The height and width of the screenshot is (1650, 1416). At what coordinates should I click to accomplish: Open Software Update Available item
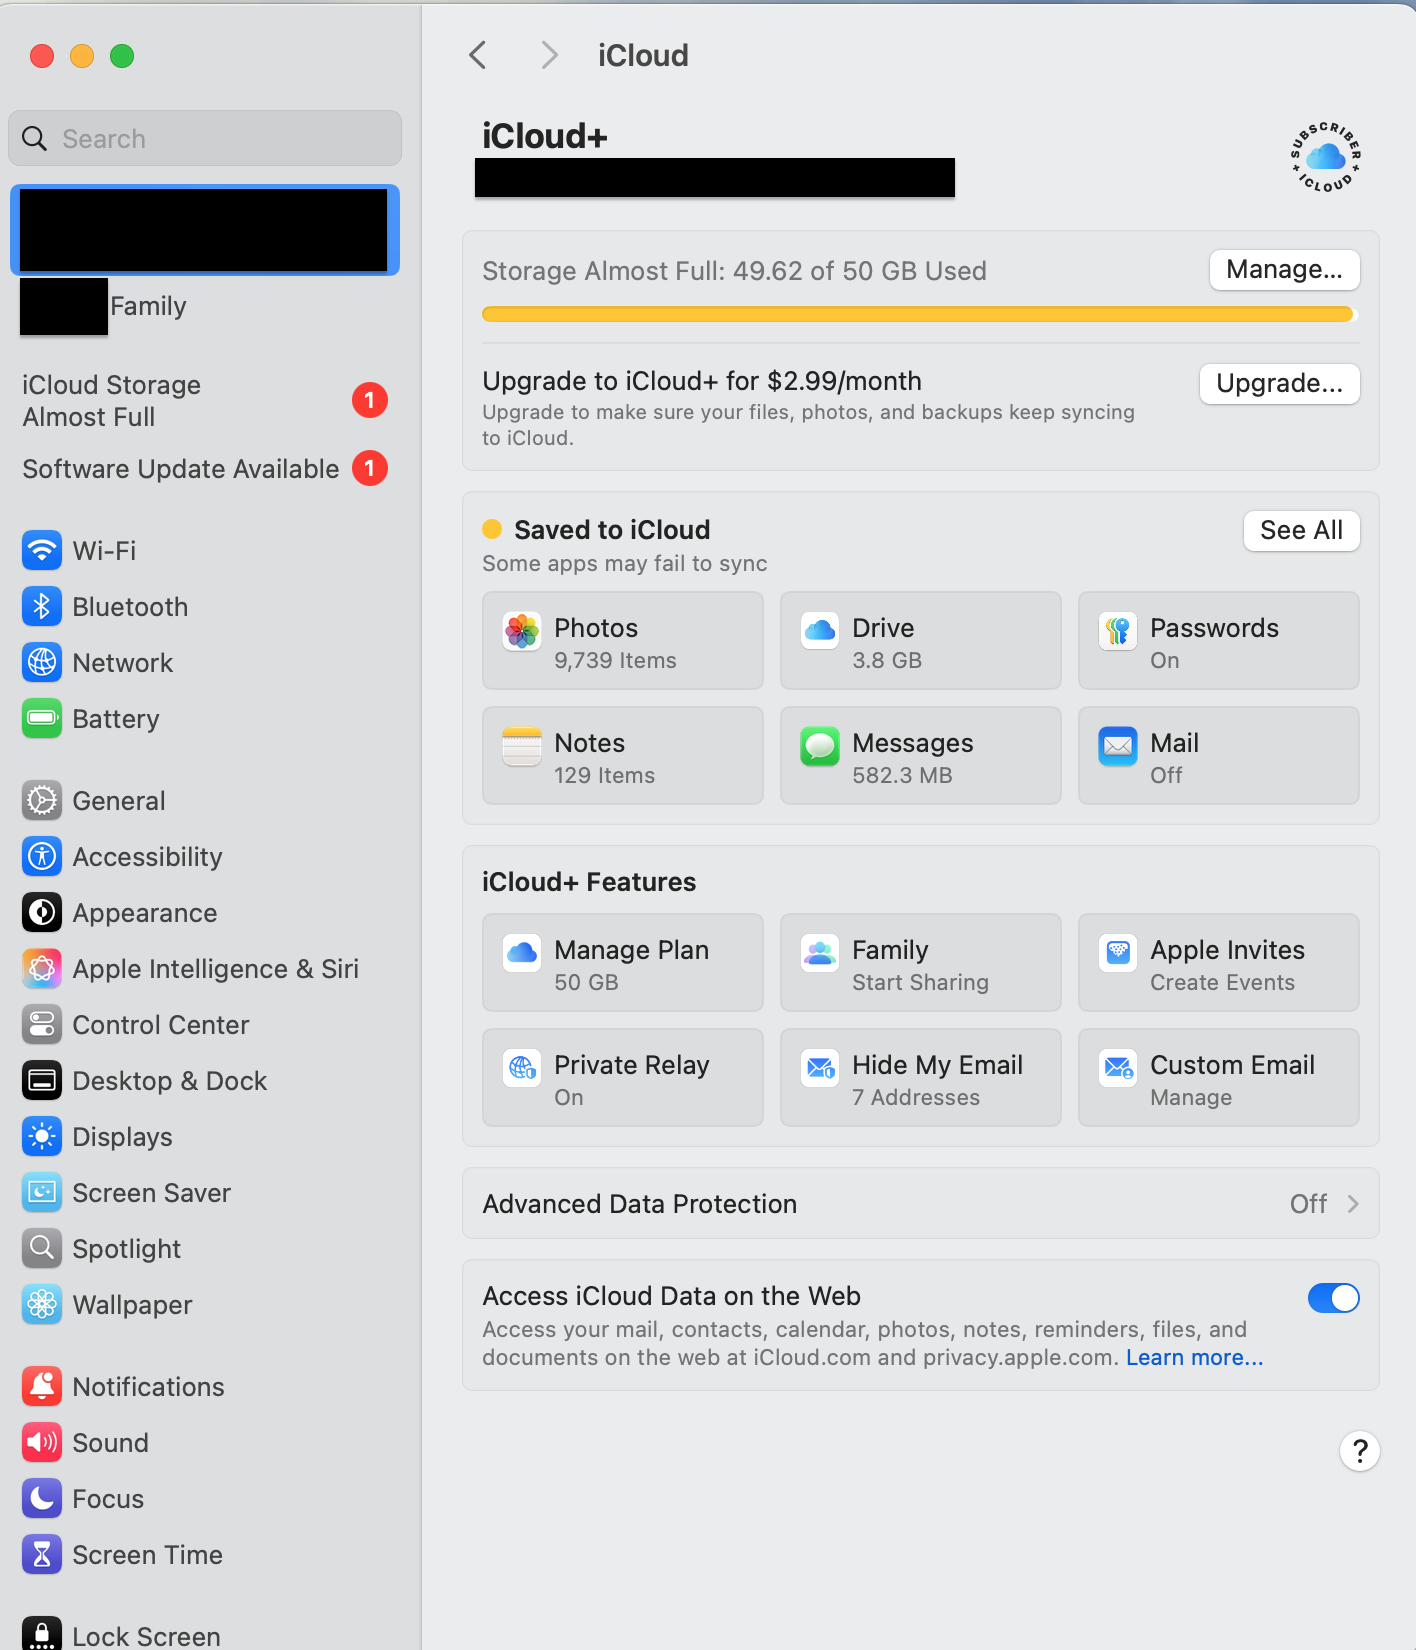point(204,469)
